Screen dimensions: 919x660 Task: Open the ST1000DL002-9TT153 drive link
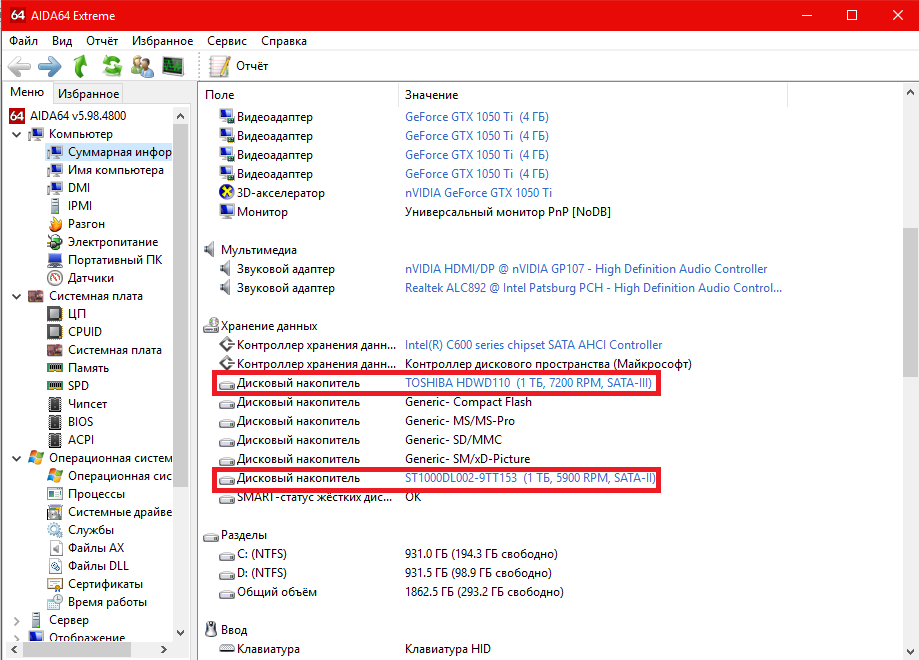pyautogui.click(x=530, y=478)
